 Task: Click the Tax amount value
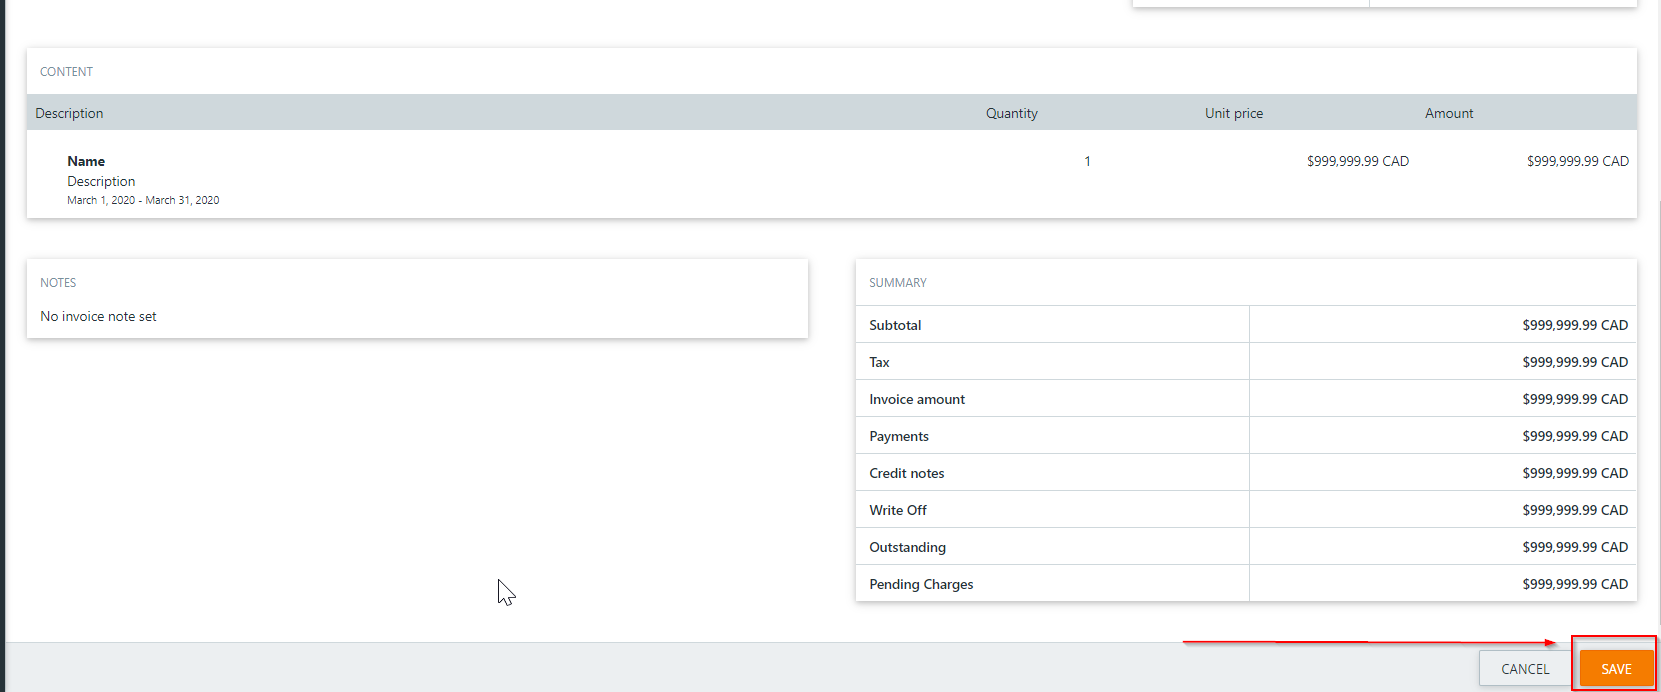point(1575,362)
